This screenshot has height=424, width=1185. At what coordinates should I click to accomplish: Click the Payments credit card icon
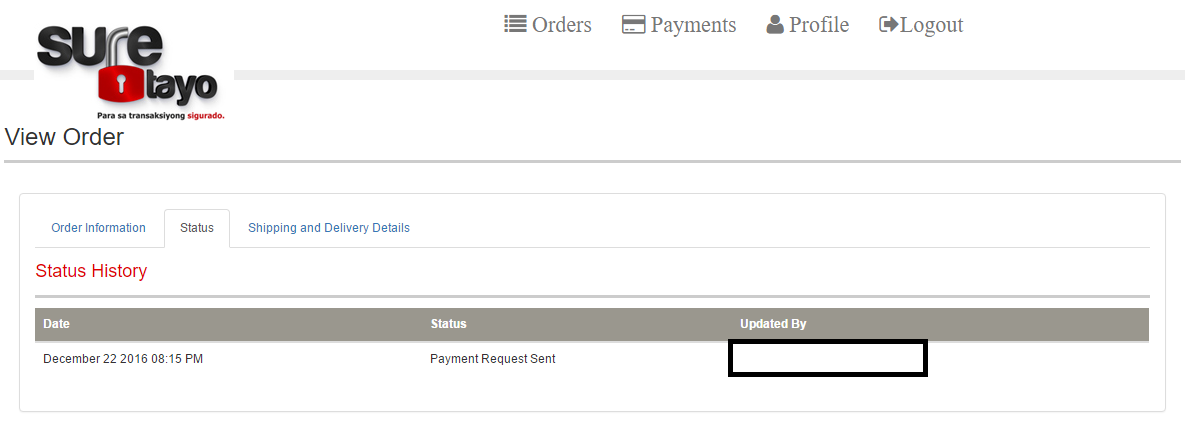(633, 25)
